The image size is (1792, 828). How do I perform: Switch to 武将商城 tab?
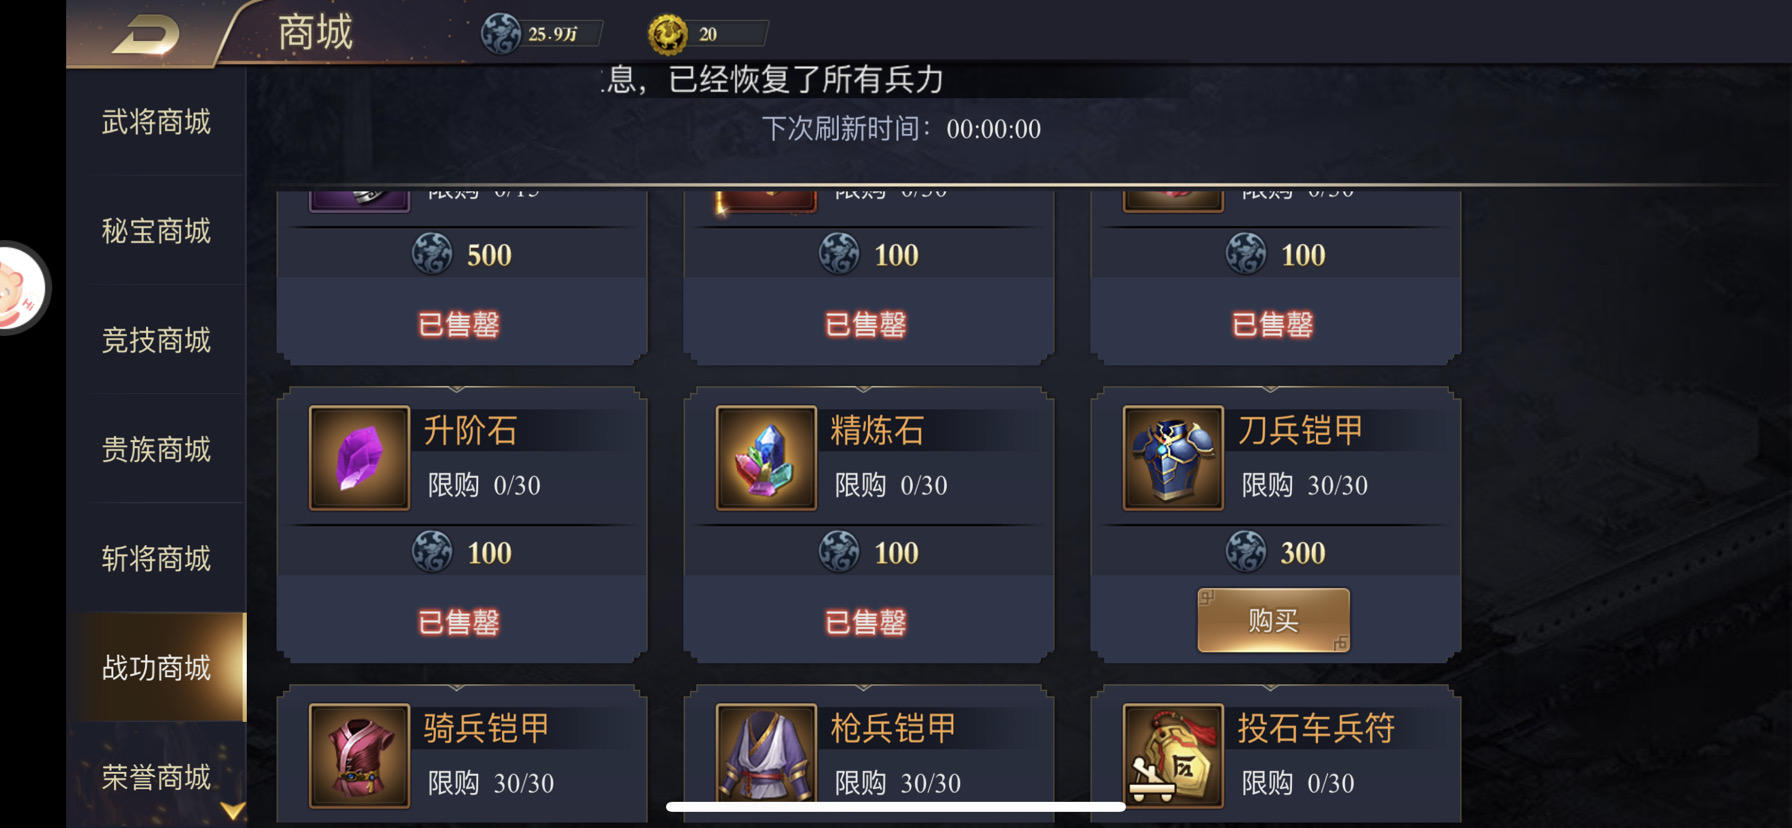(x=156, y=122)
